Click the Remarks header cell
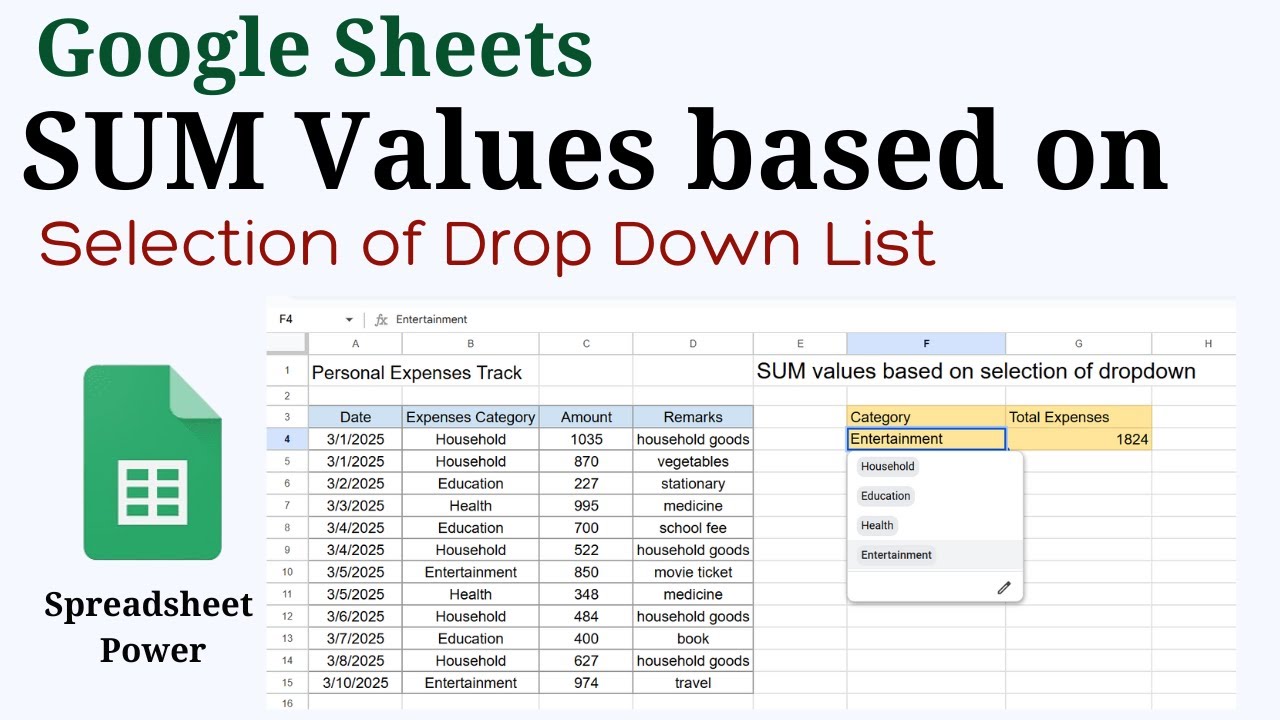The height and width of the screenshot is (720, 1280). pos(693,417)
